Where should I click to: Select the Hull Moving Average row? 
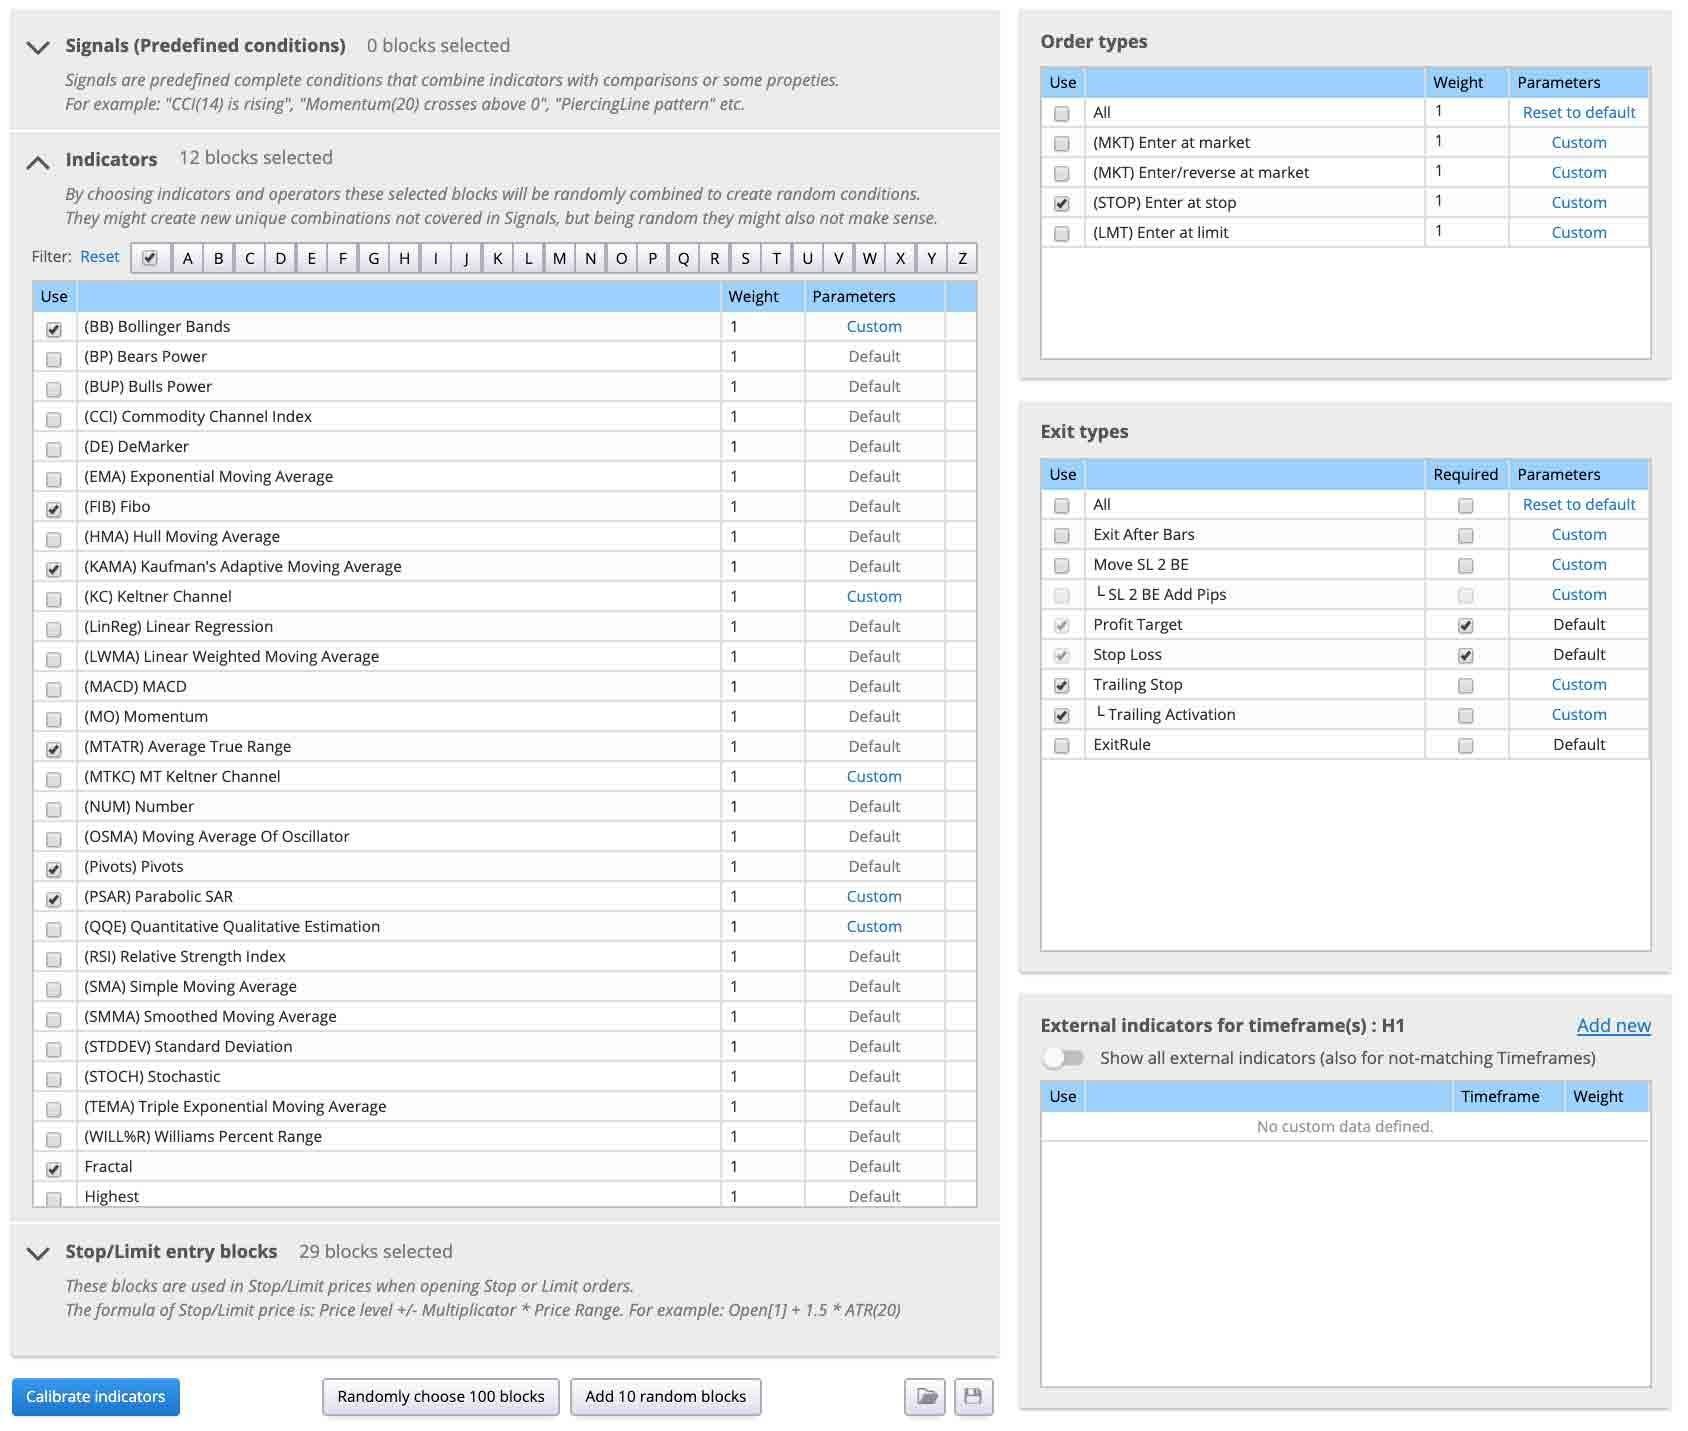[x=505, y=537]
